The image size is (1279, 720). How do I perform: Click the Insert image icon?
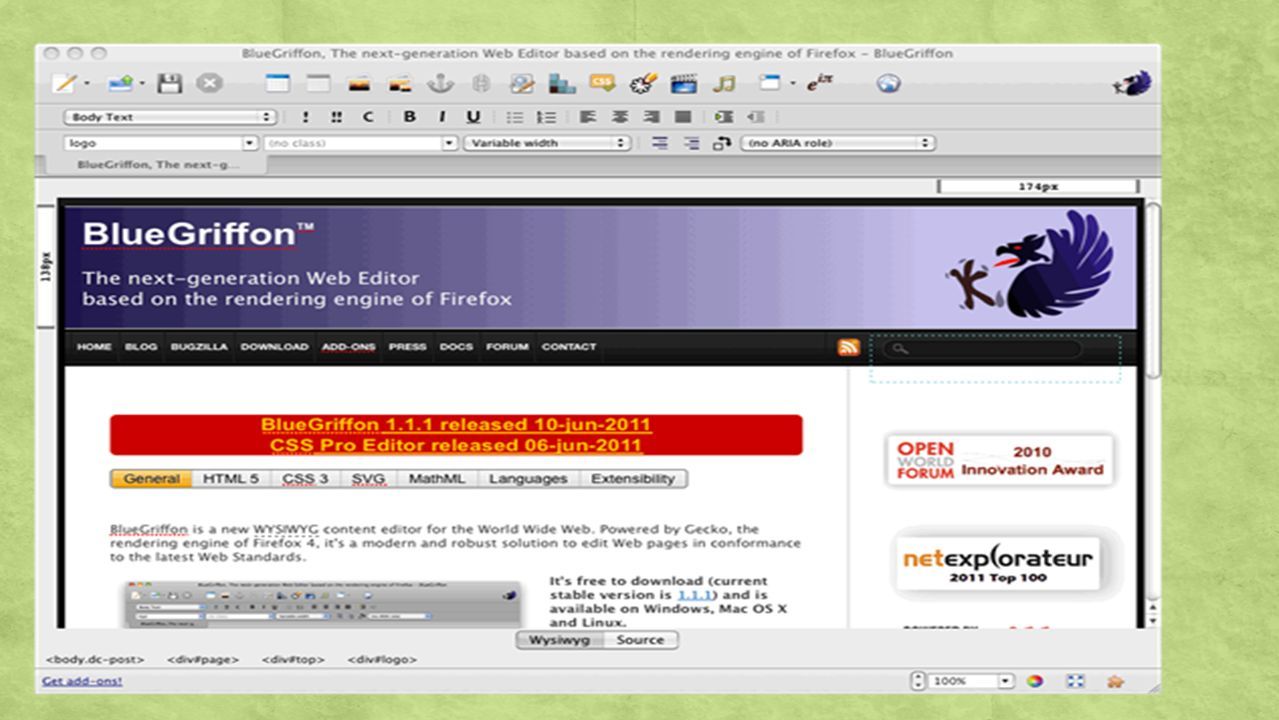(359, 84)
